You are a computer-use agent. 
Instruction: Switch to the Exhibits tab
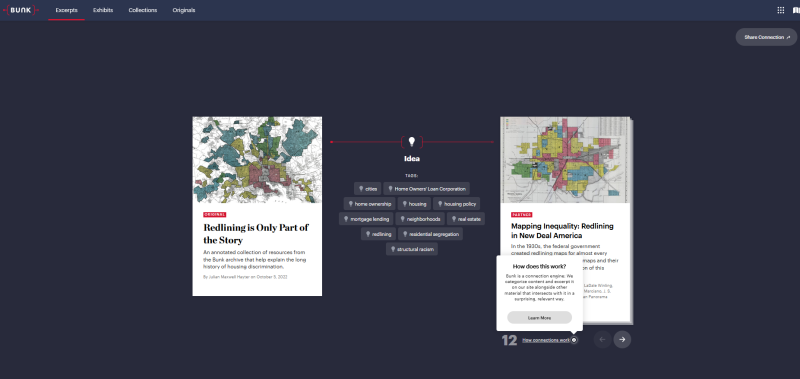point(103,10)
